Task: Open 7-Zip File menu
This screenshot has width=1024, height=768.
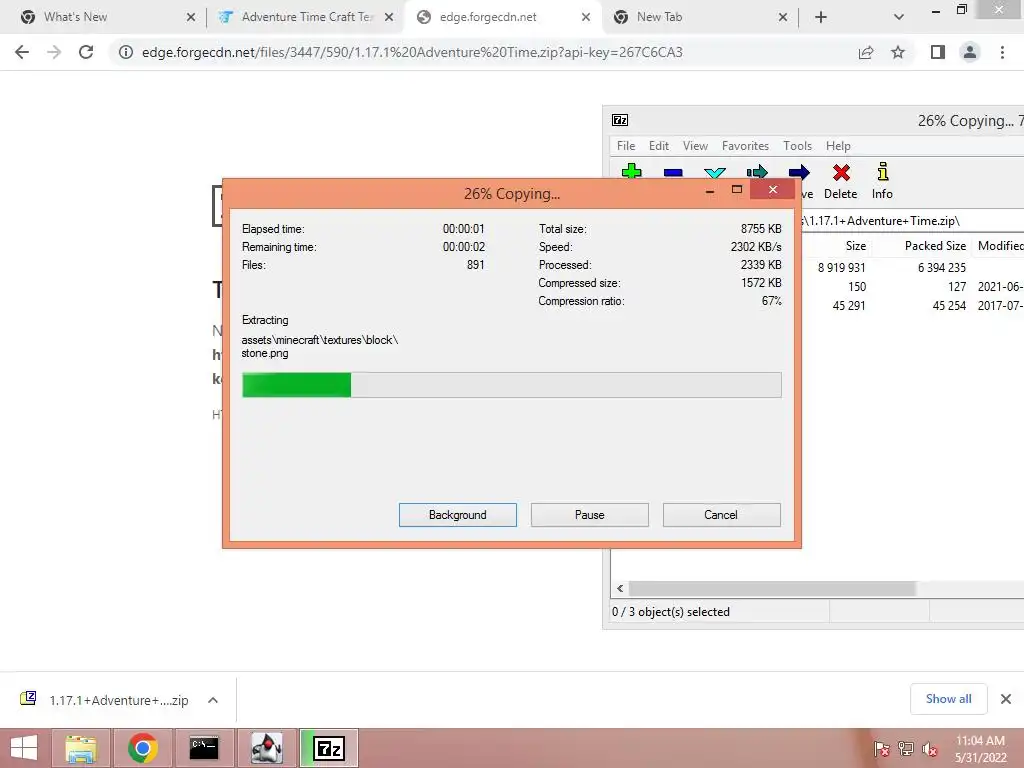Action: [x=626, y=146]
